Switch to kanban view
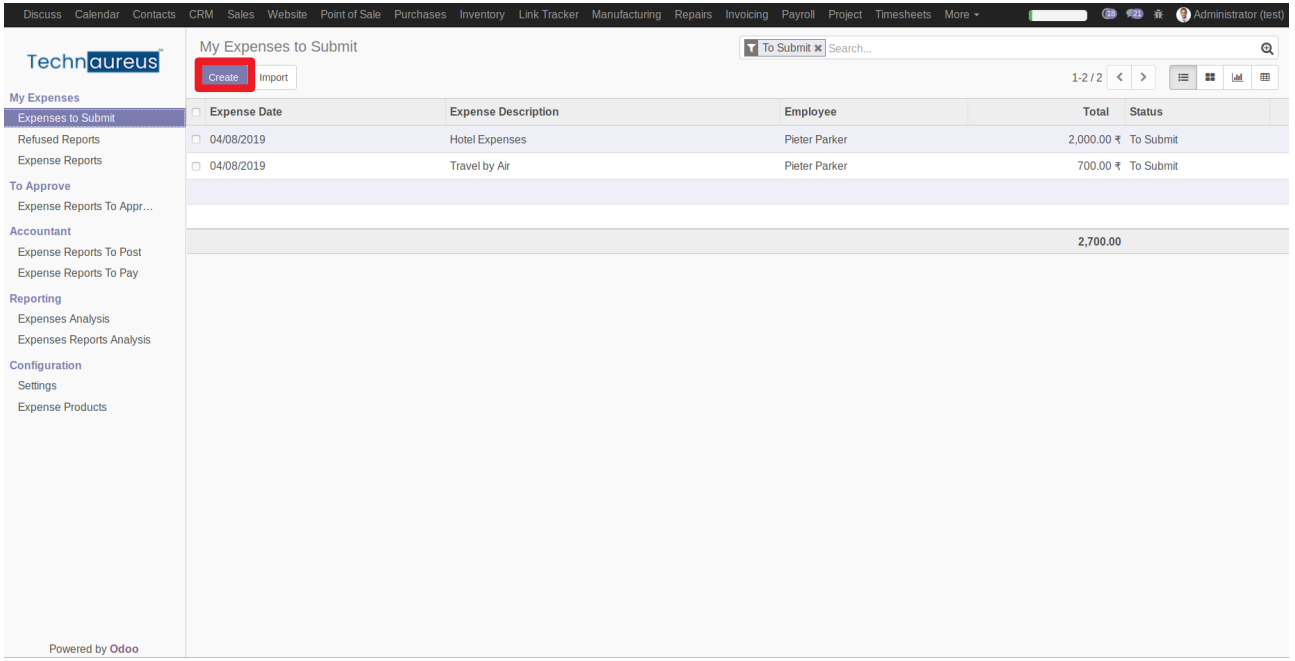Screen dimensions: 1295x661 click(1210, 77)
